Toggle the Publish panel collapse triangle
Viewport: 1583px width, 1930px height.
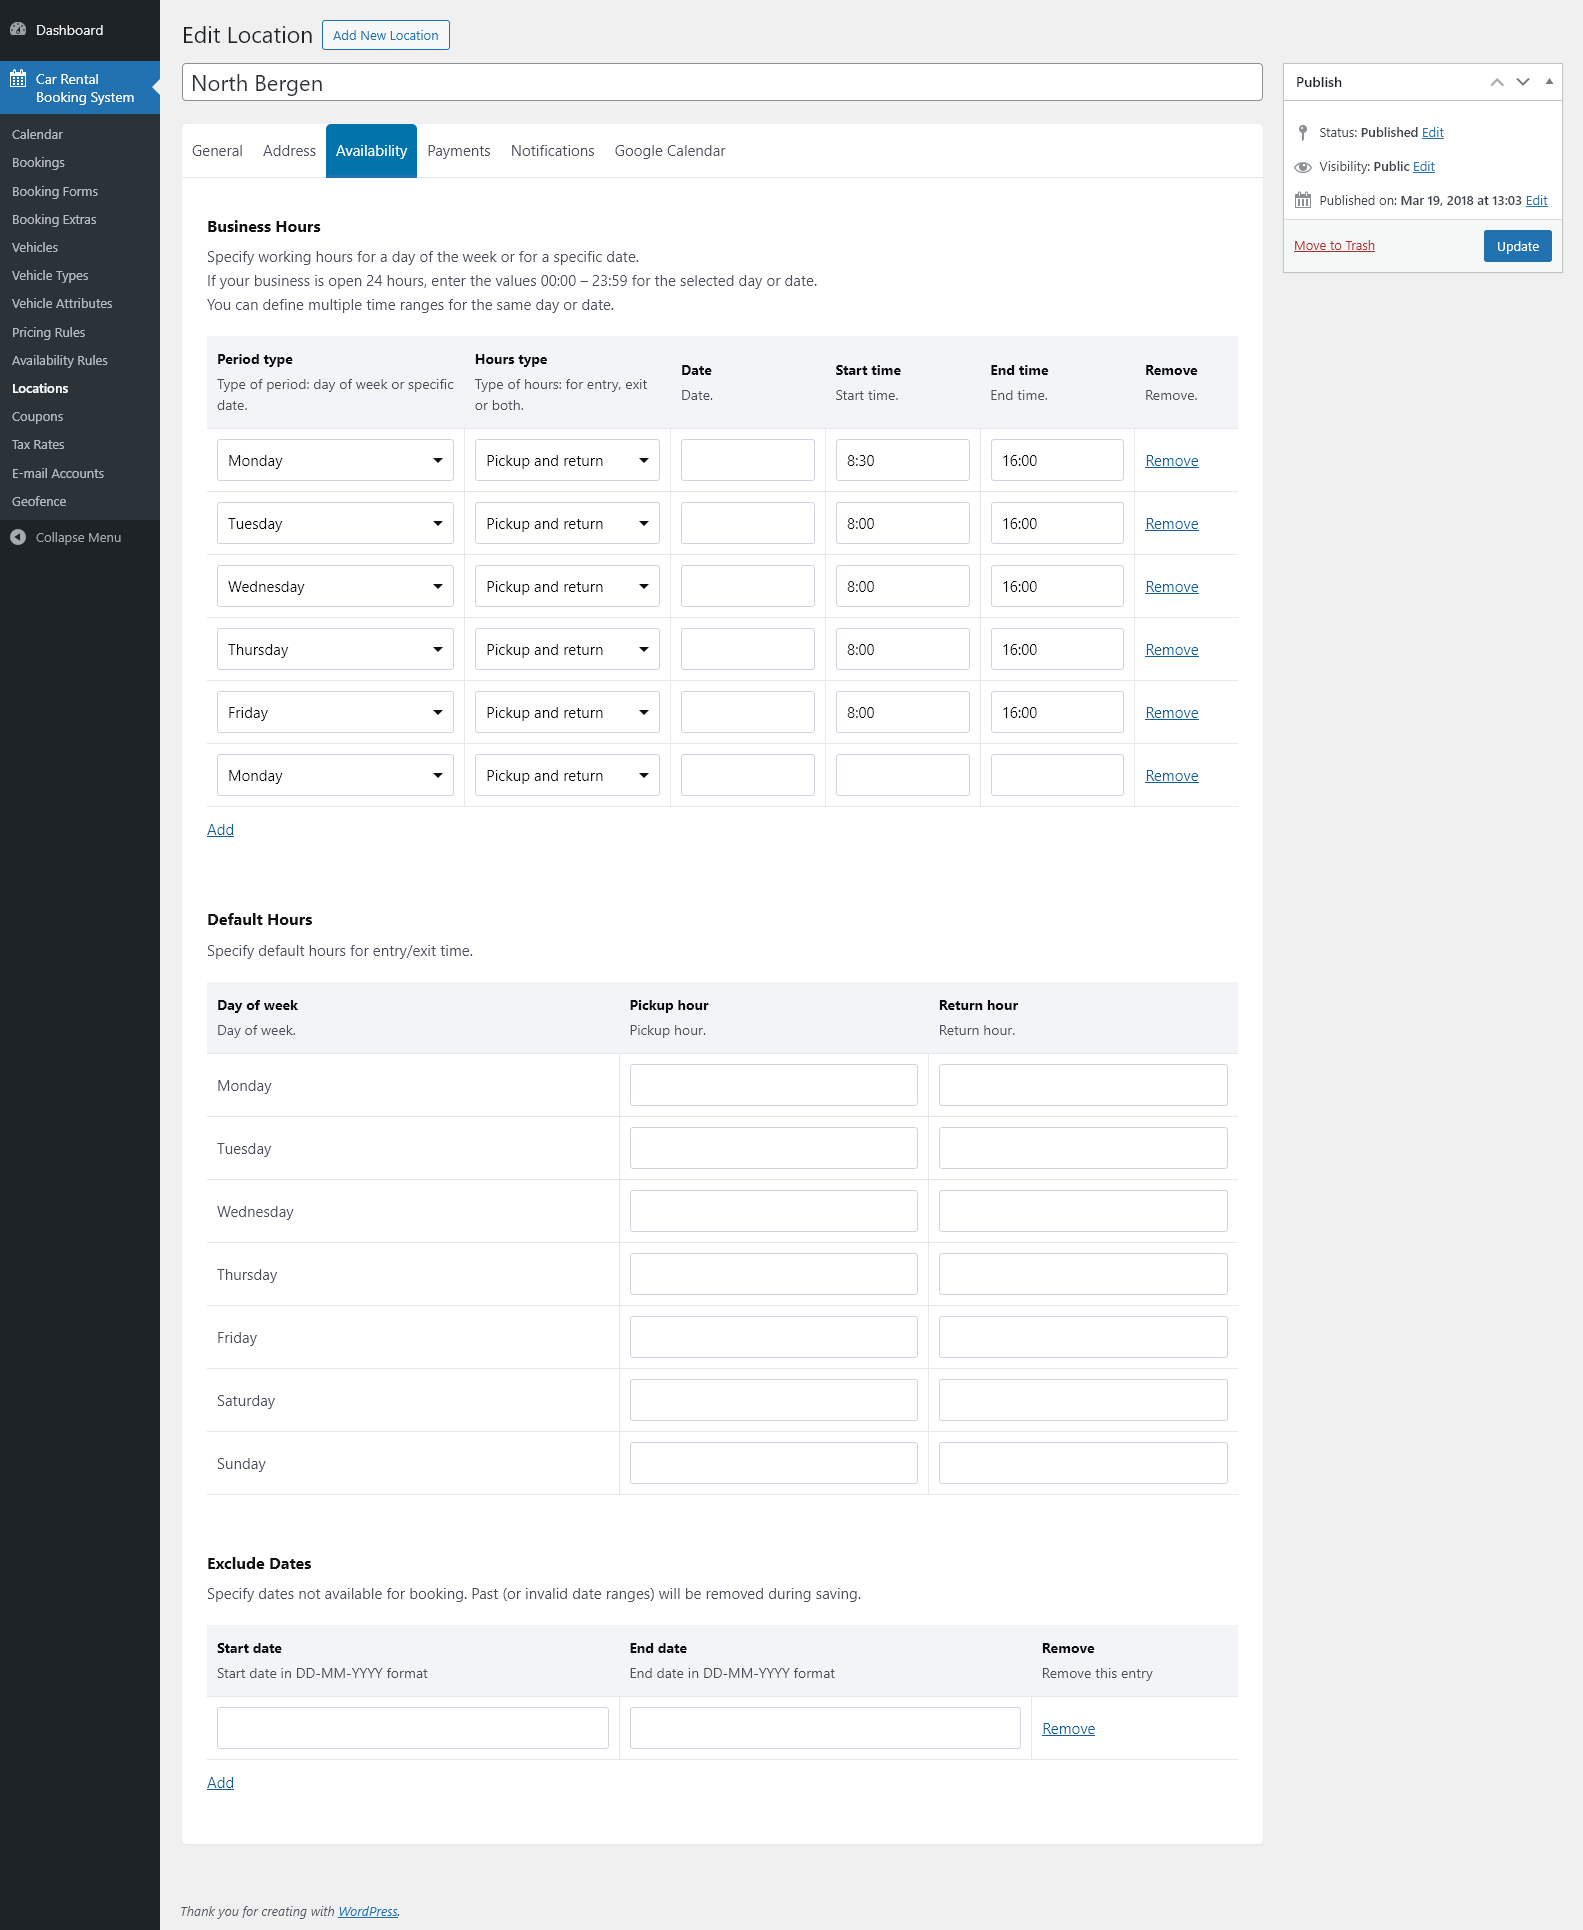pyautogui.click(x=1549, y=82)
